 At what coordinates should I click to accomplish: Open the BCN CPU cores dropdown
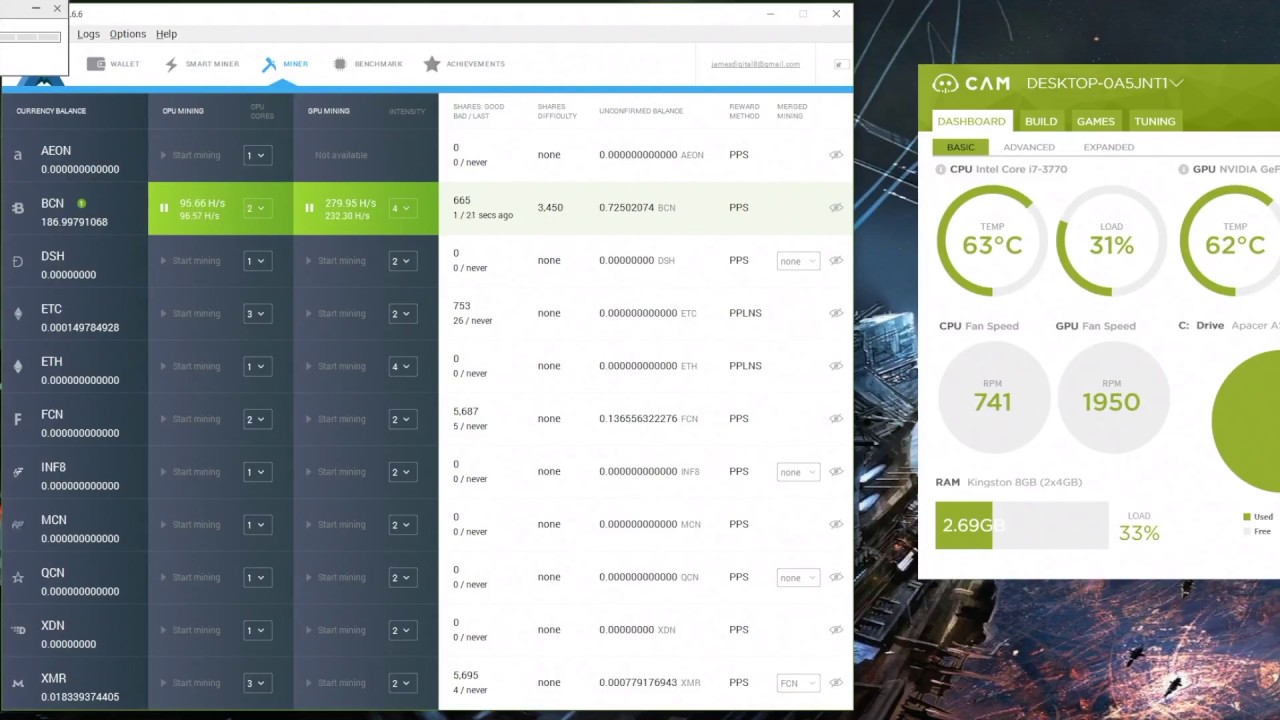[x=257, y=208]
